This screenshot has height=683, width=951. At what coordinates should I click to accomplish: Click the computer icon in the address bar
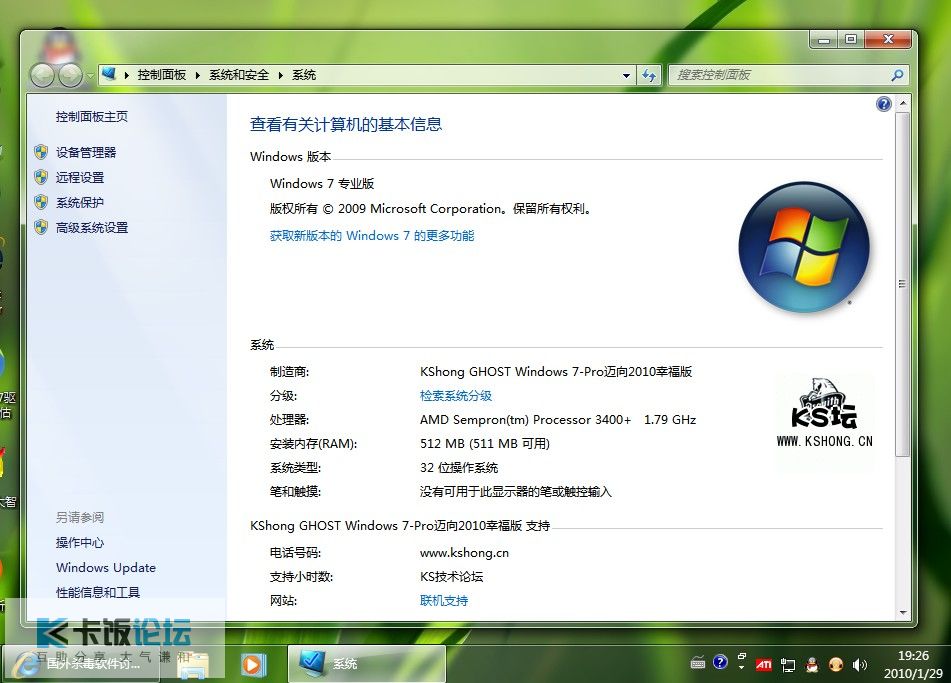[x=109, y=74]
